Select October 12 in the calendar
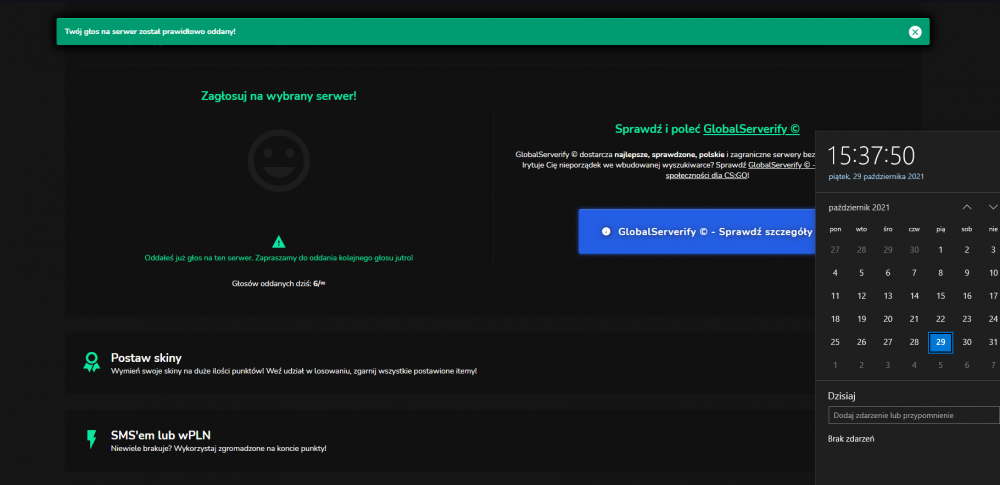Screen dimensions: 1000x485 (862, 296)
